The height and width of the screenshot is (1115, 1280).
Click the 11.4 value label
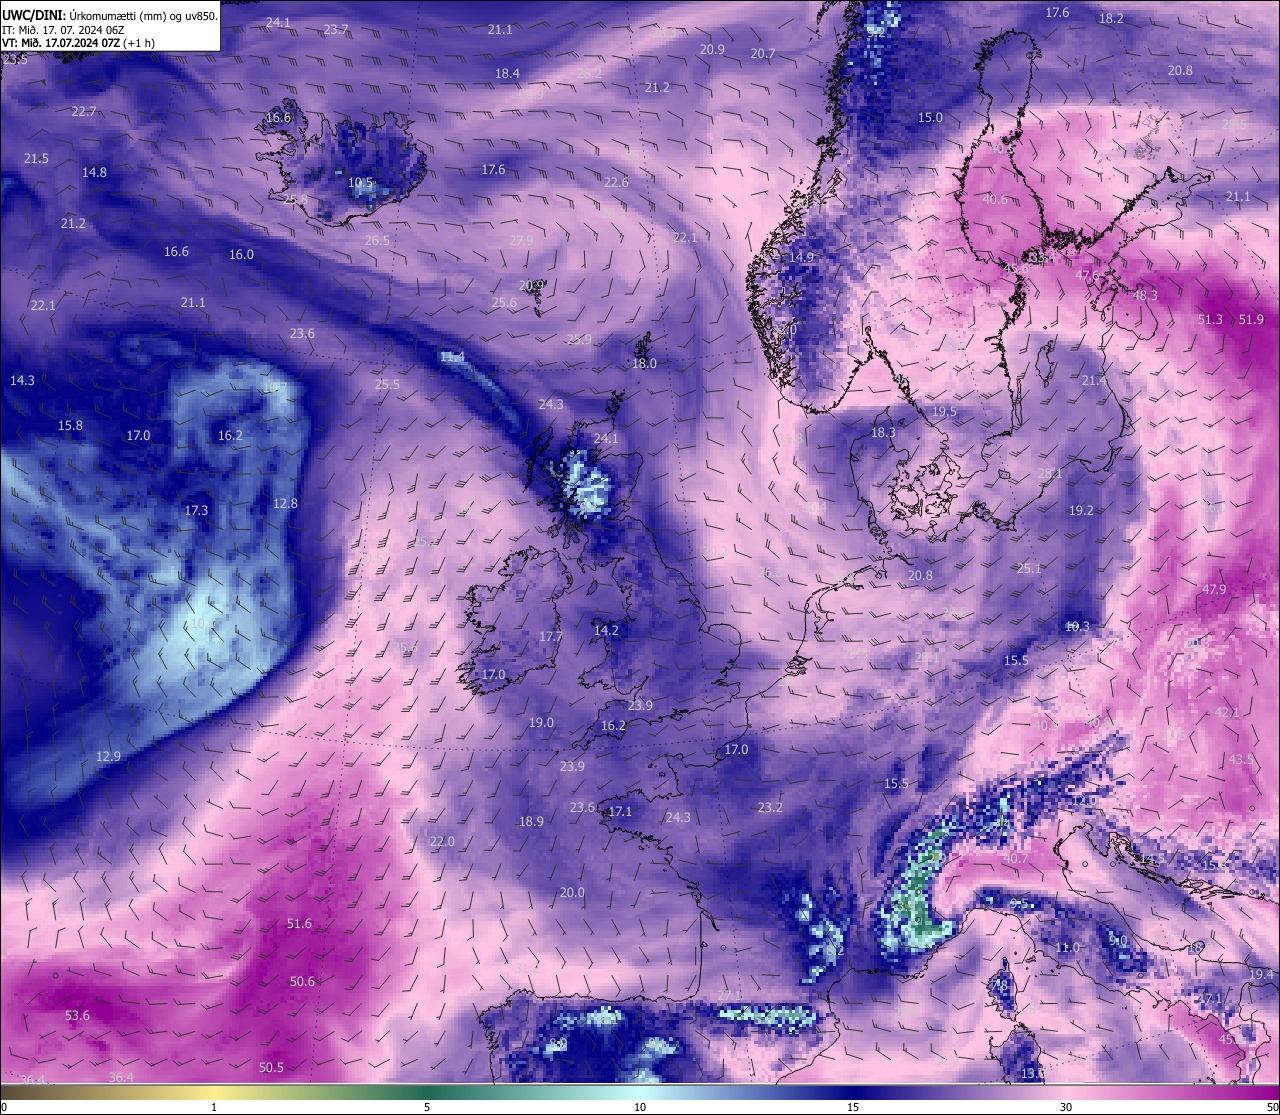[452, 356]
